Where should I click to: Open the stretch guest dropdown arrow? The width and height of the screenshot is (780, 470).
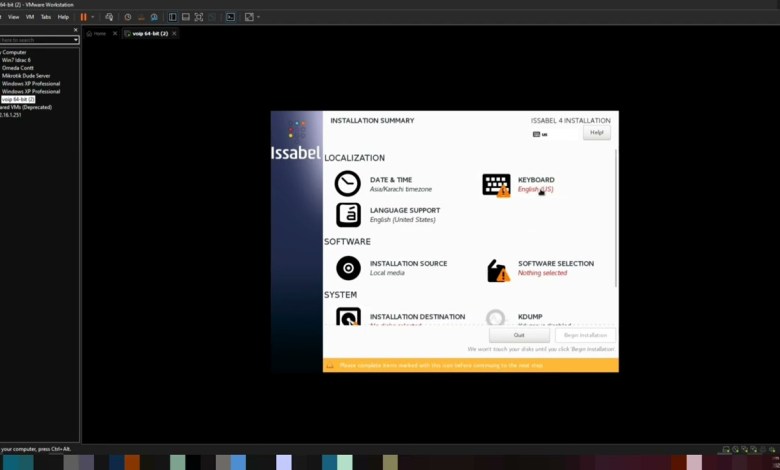258,17
